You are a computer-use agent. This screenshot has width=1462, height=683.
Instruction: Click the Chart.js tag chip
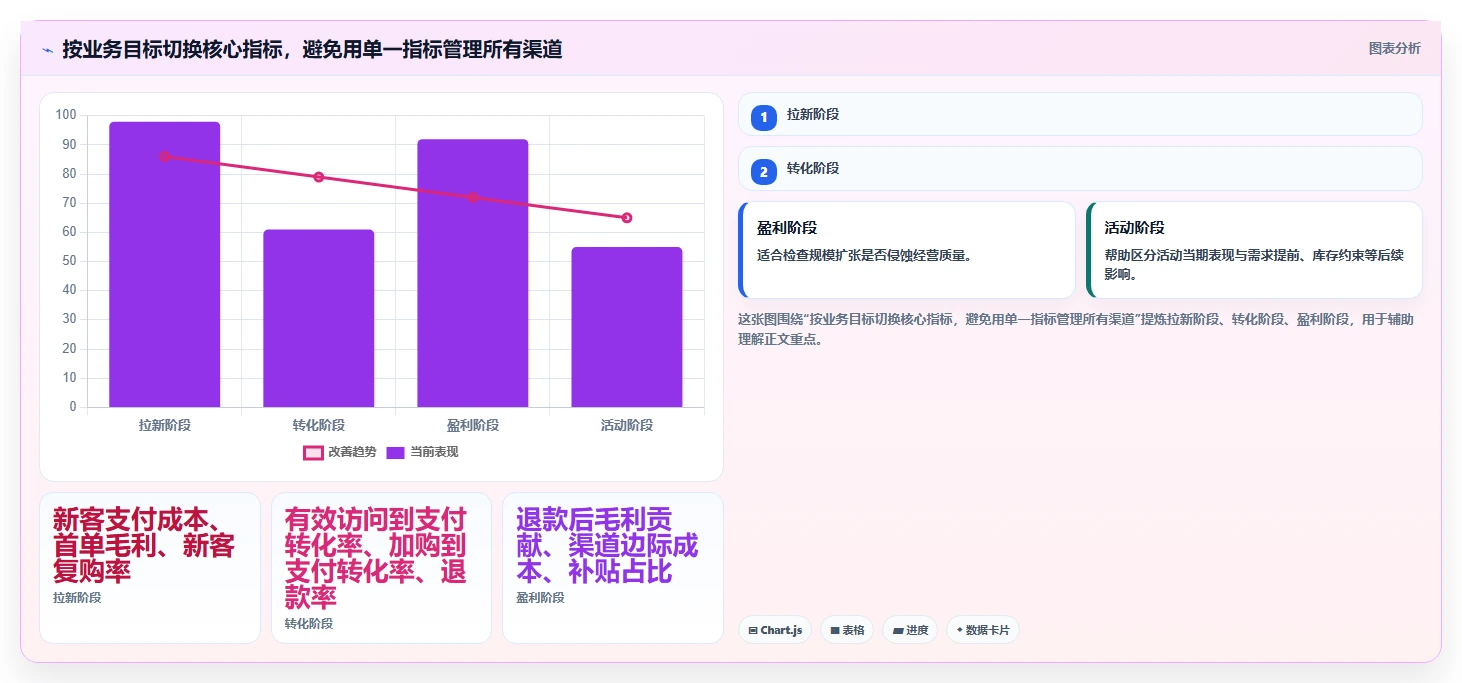pyautogui.click(x=775, y=630)
